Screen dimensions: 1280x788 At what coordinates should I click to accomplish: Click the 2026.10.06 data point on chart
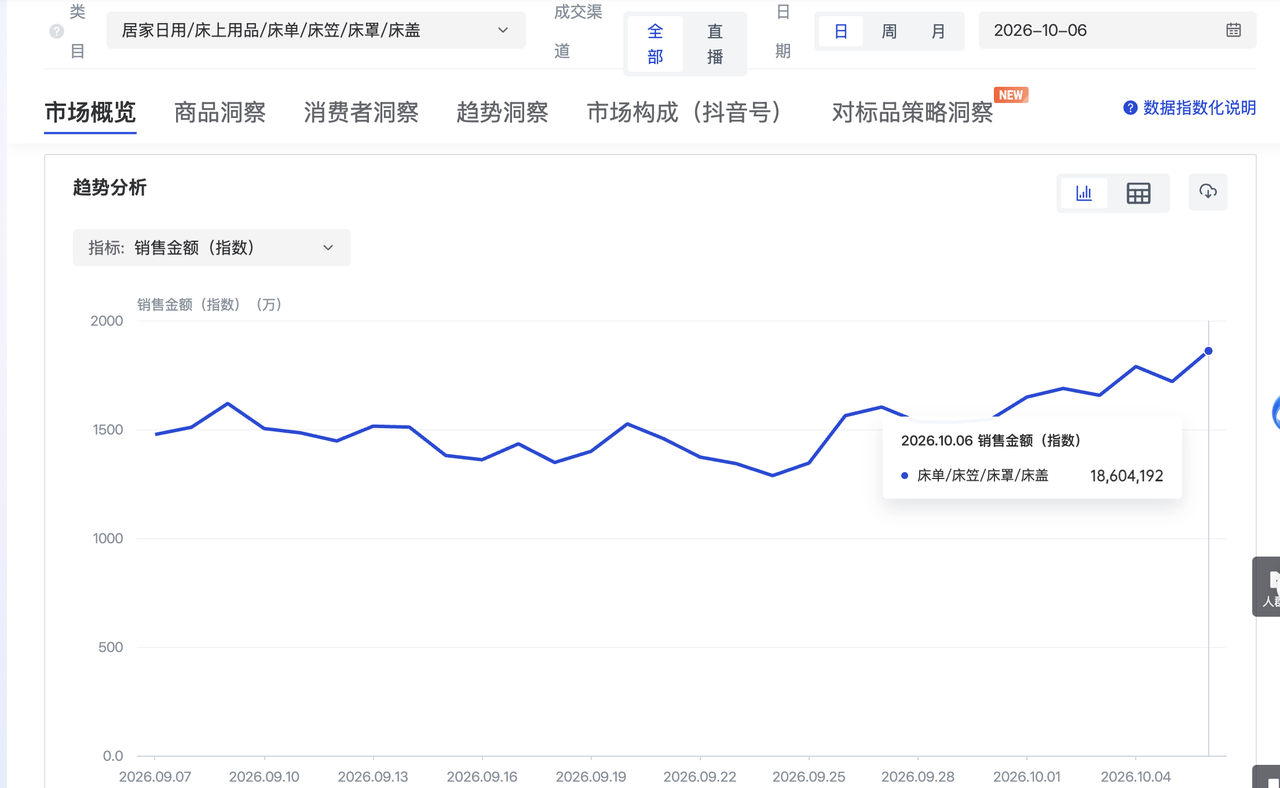[1209, 351]
